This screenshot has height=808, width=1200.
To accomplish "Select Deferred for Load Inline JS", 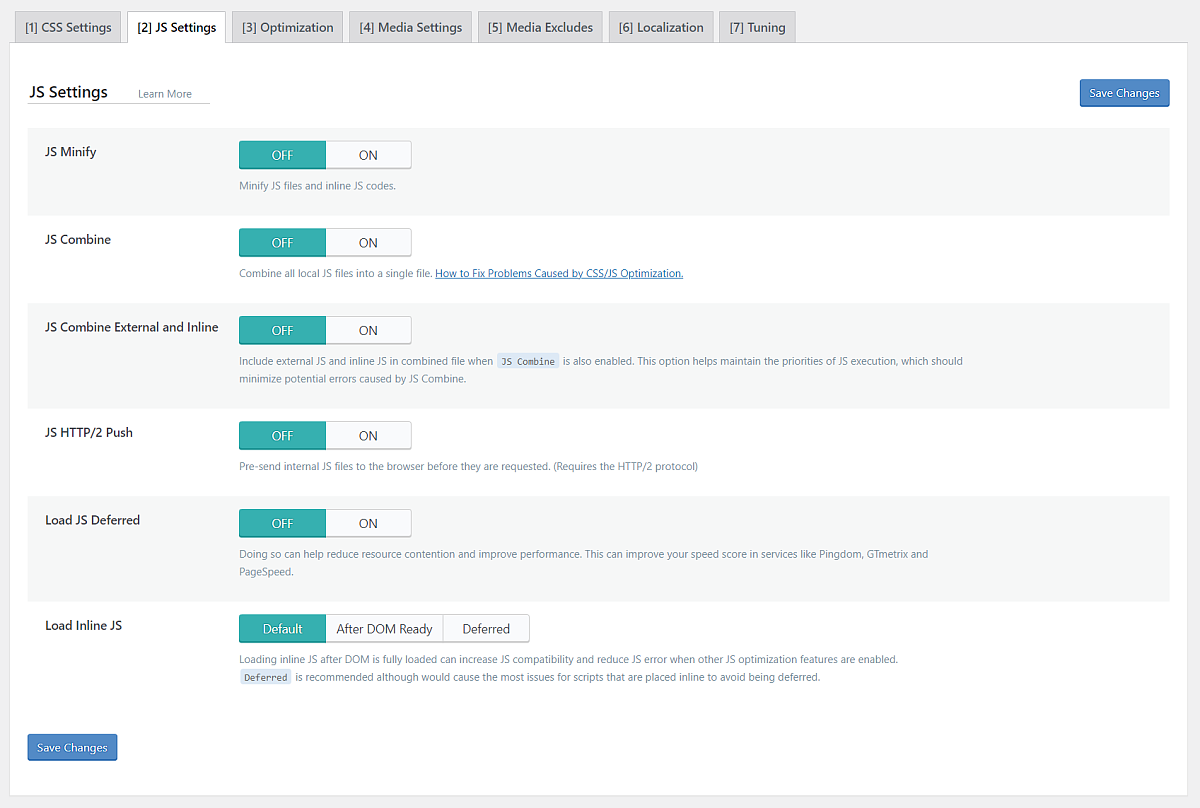I will point(486,628).
